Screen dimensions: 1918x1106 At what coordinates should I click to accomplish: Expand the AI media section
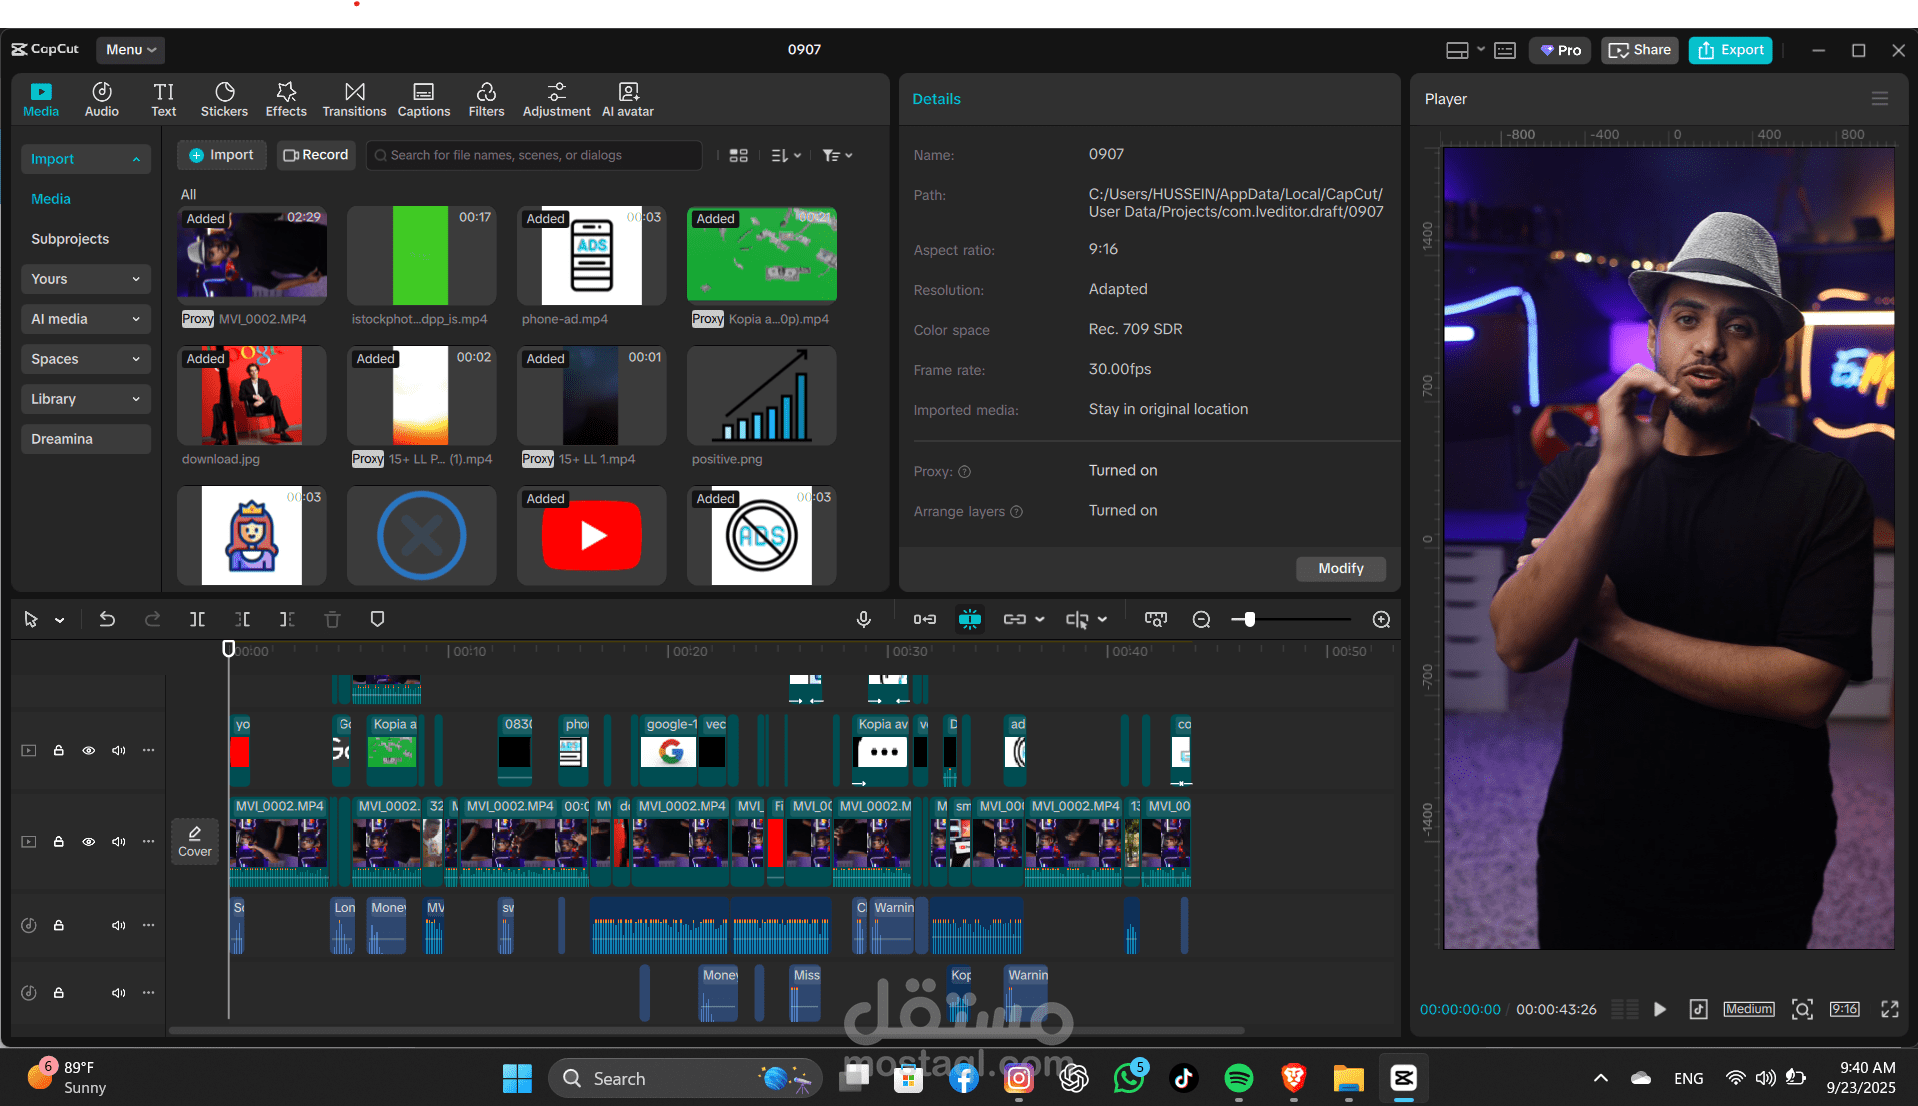(86, 319)
